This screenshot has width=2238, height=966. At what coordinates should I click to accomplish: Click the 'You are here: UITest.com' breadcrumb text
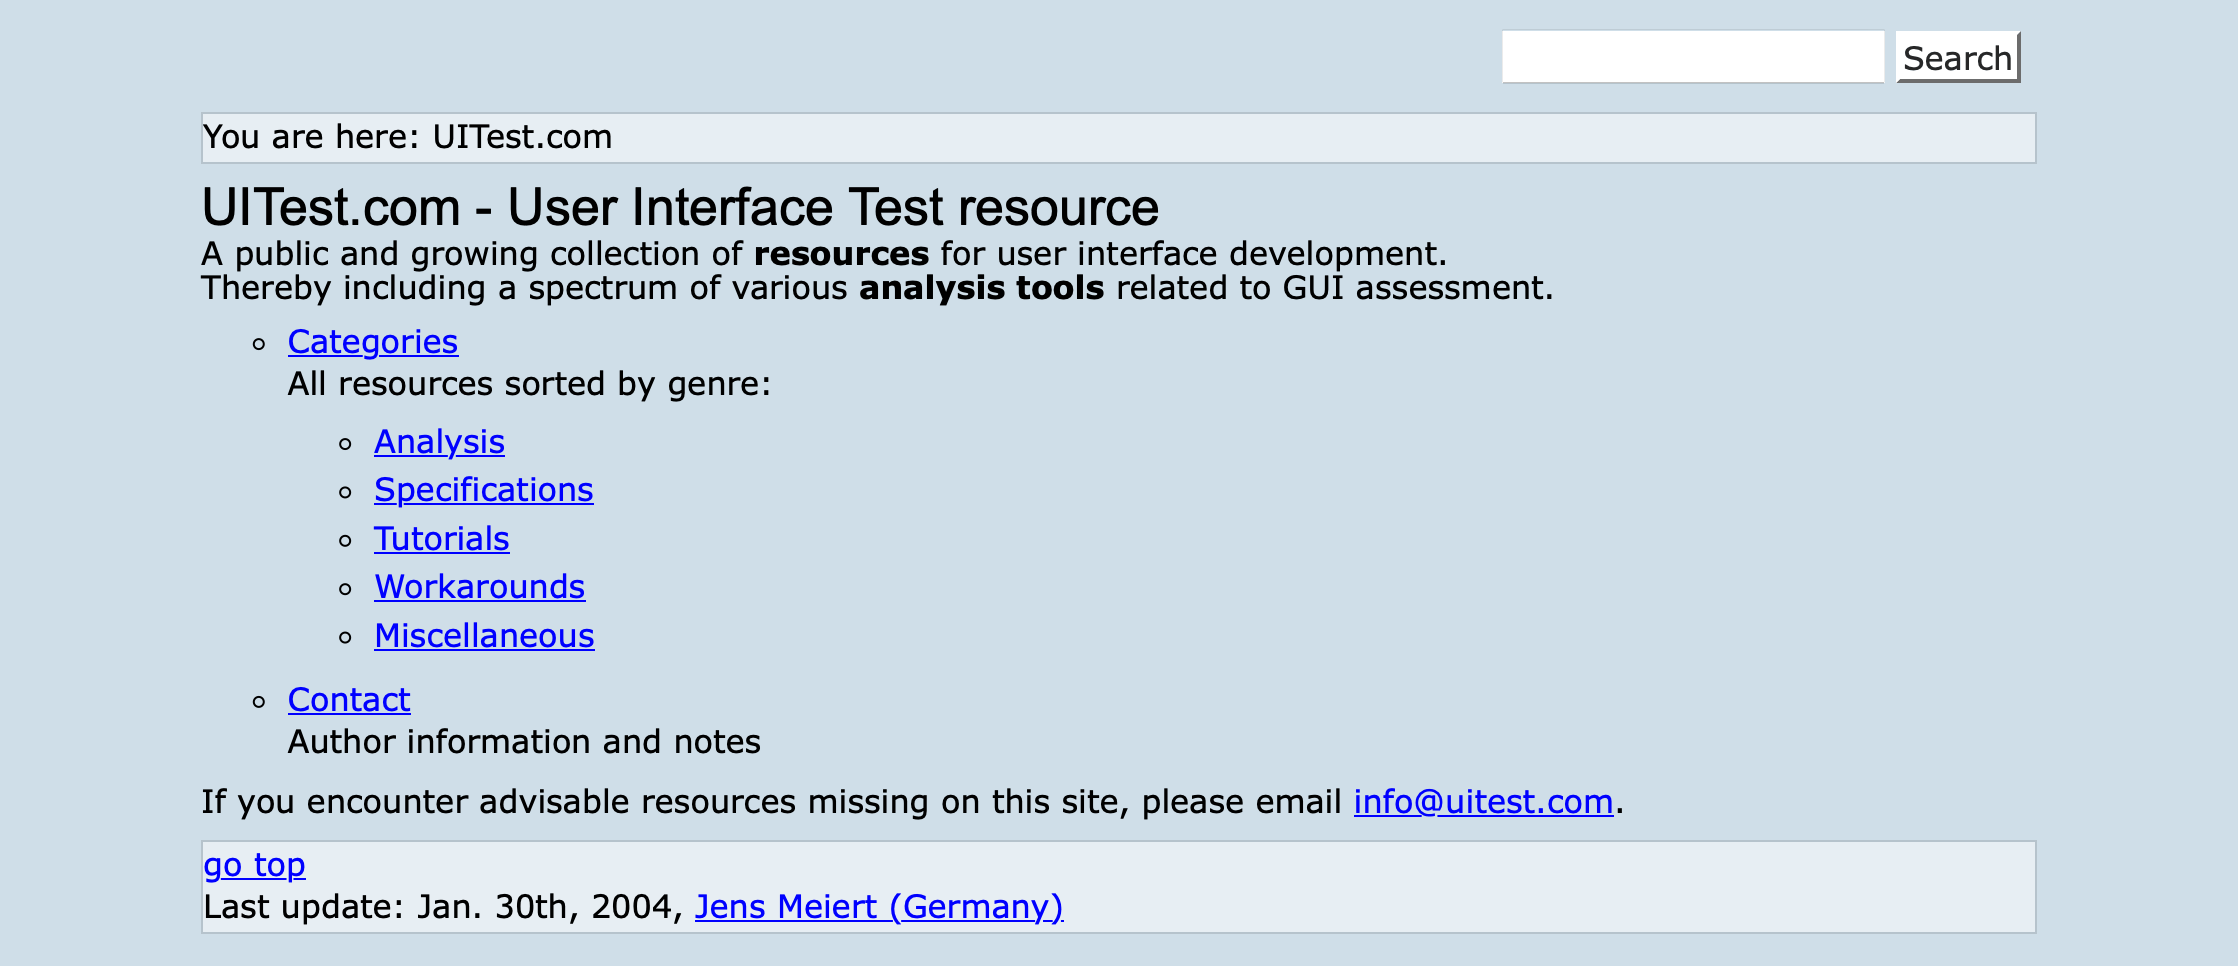(407, 137)
